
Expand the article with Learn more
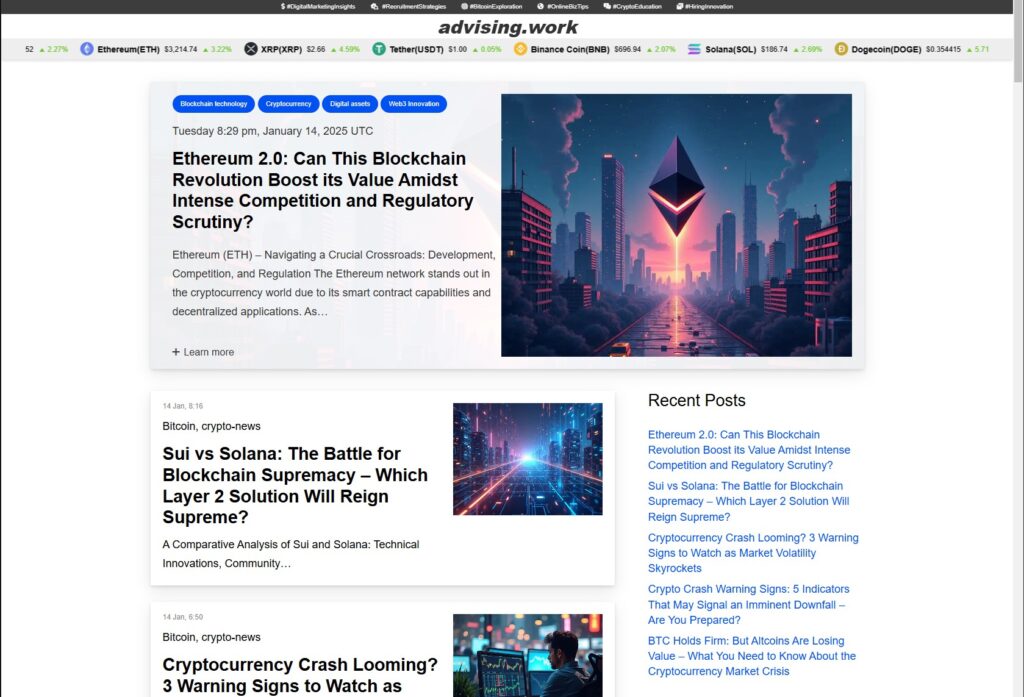[x=203, y=352]
